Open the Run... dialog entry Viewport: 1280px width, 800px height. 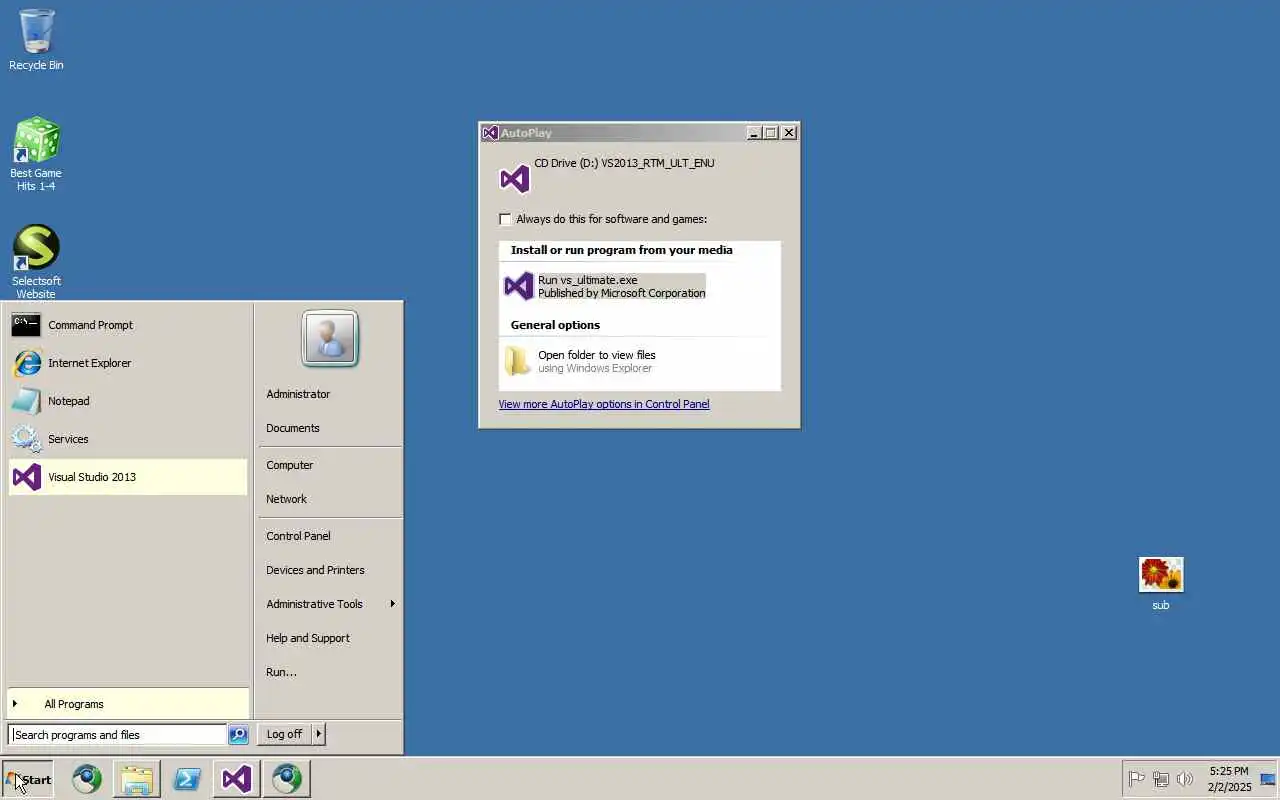tap(330, 672)
